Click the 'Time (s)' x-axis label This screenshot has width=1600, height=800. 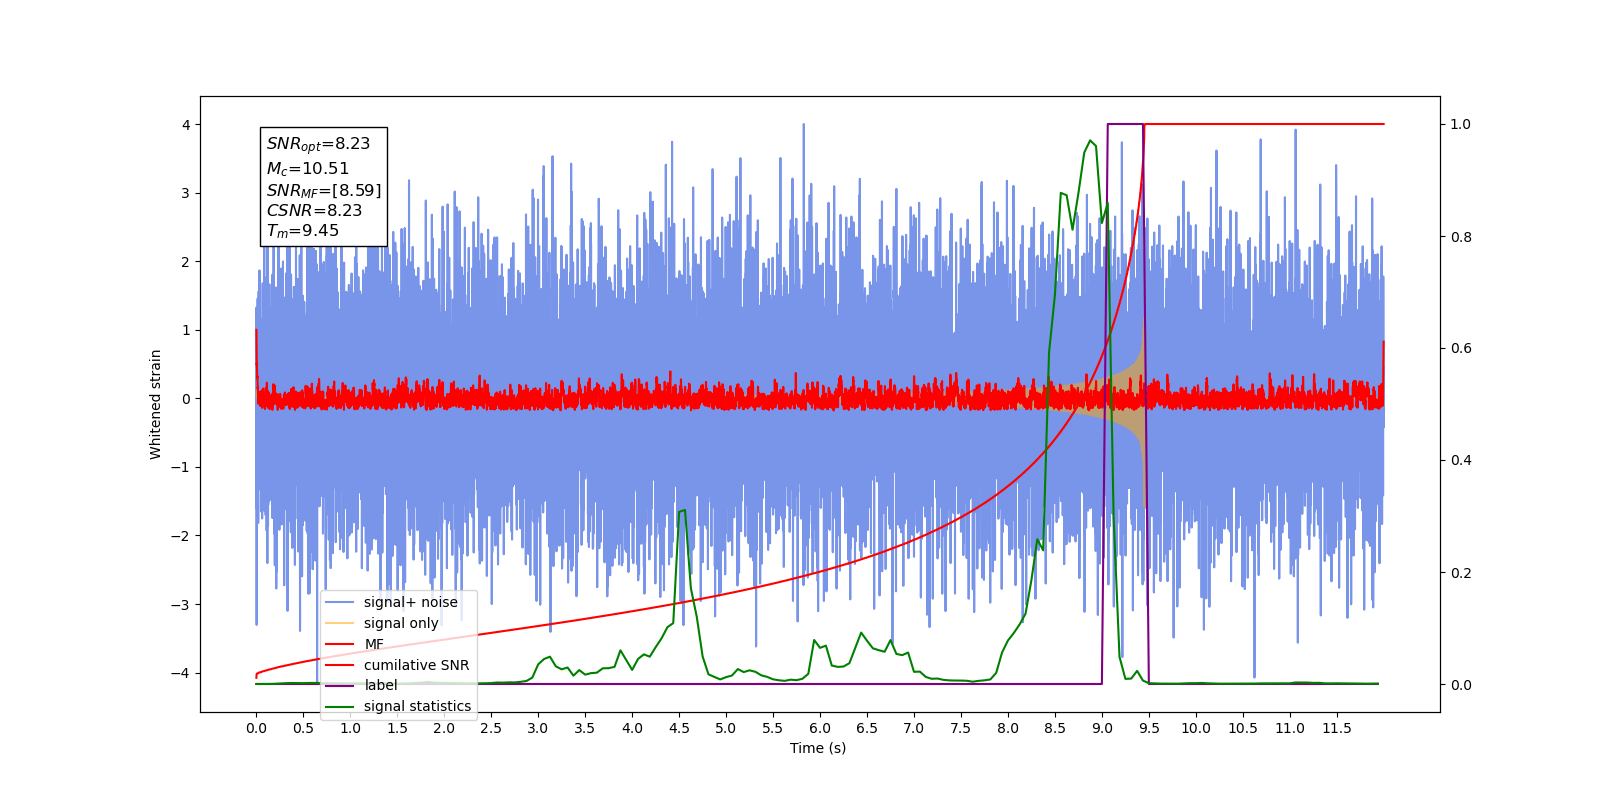[x=818, y=748]
